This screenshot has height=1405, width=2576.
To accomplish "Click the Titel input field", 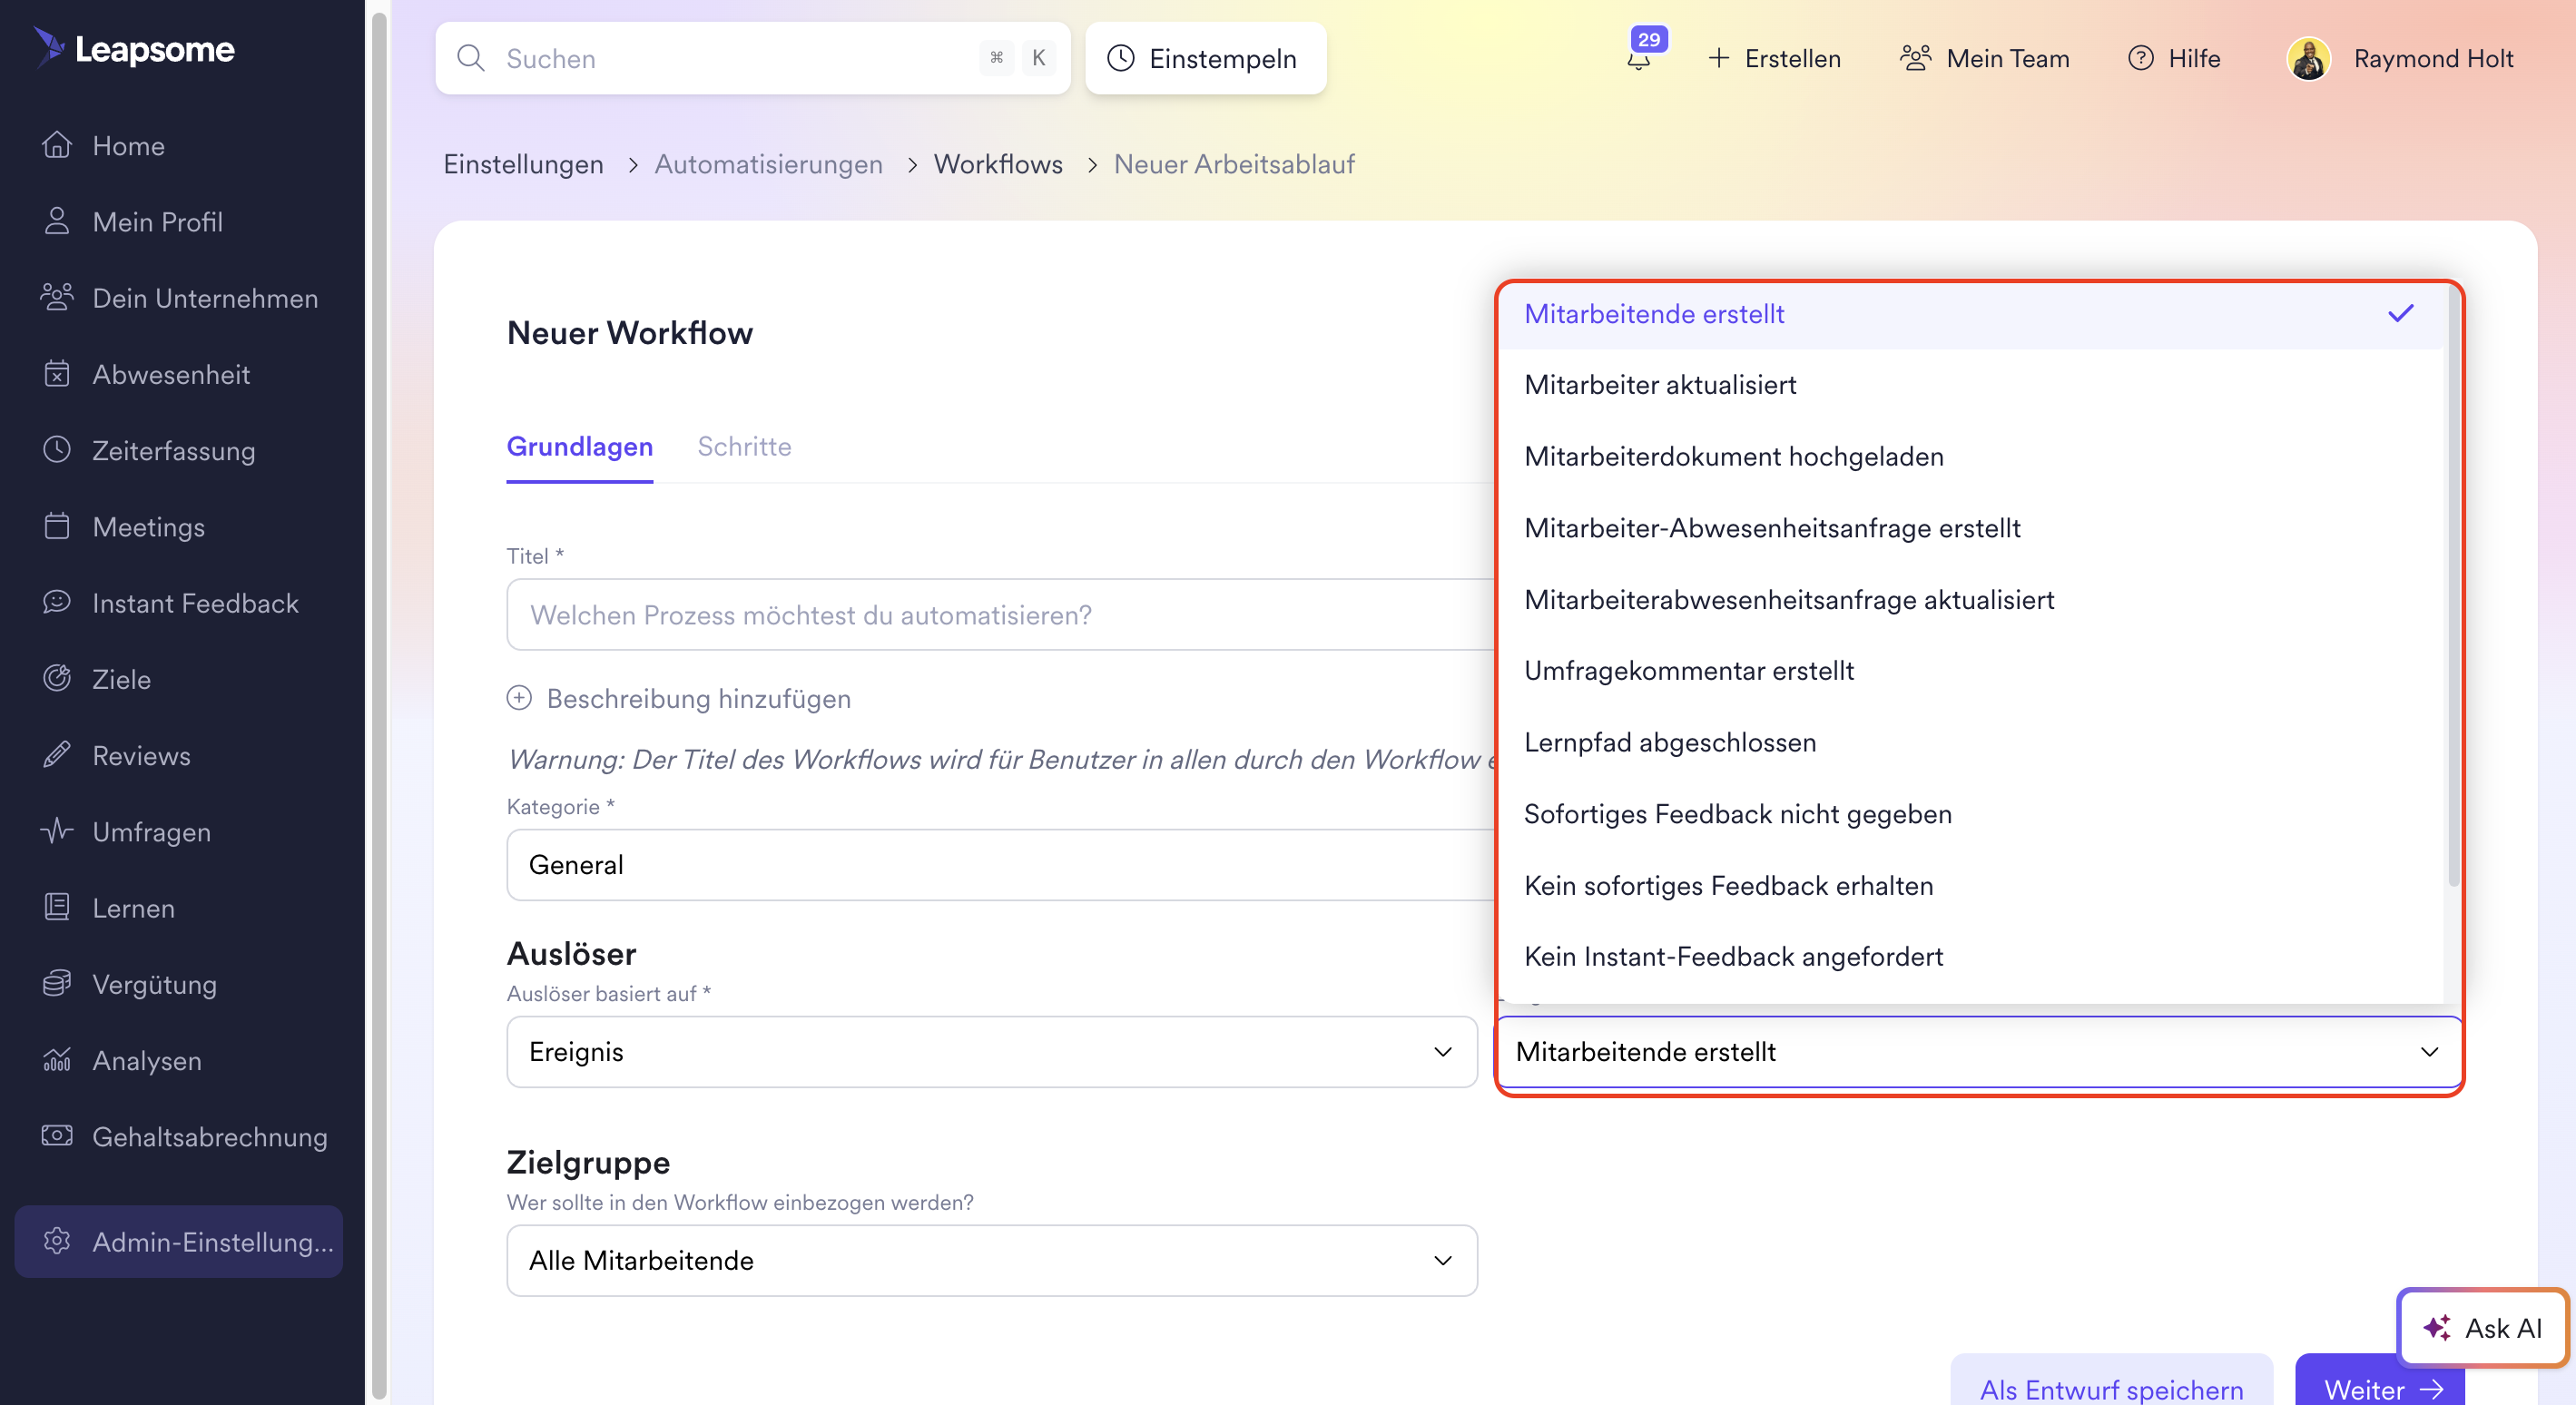I will point(1000,615).
